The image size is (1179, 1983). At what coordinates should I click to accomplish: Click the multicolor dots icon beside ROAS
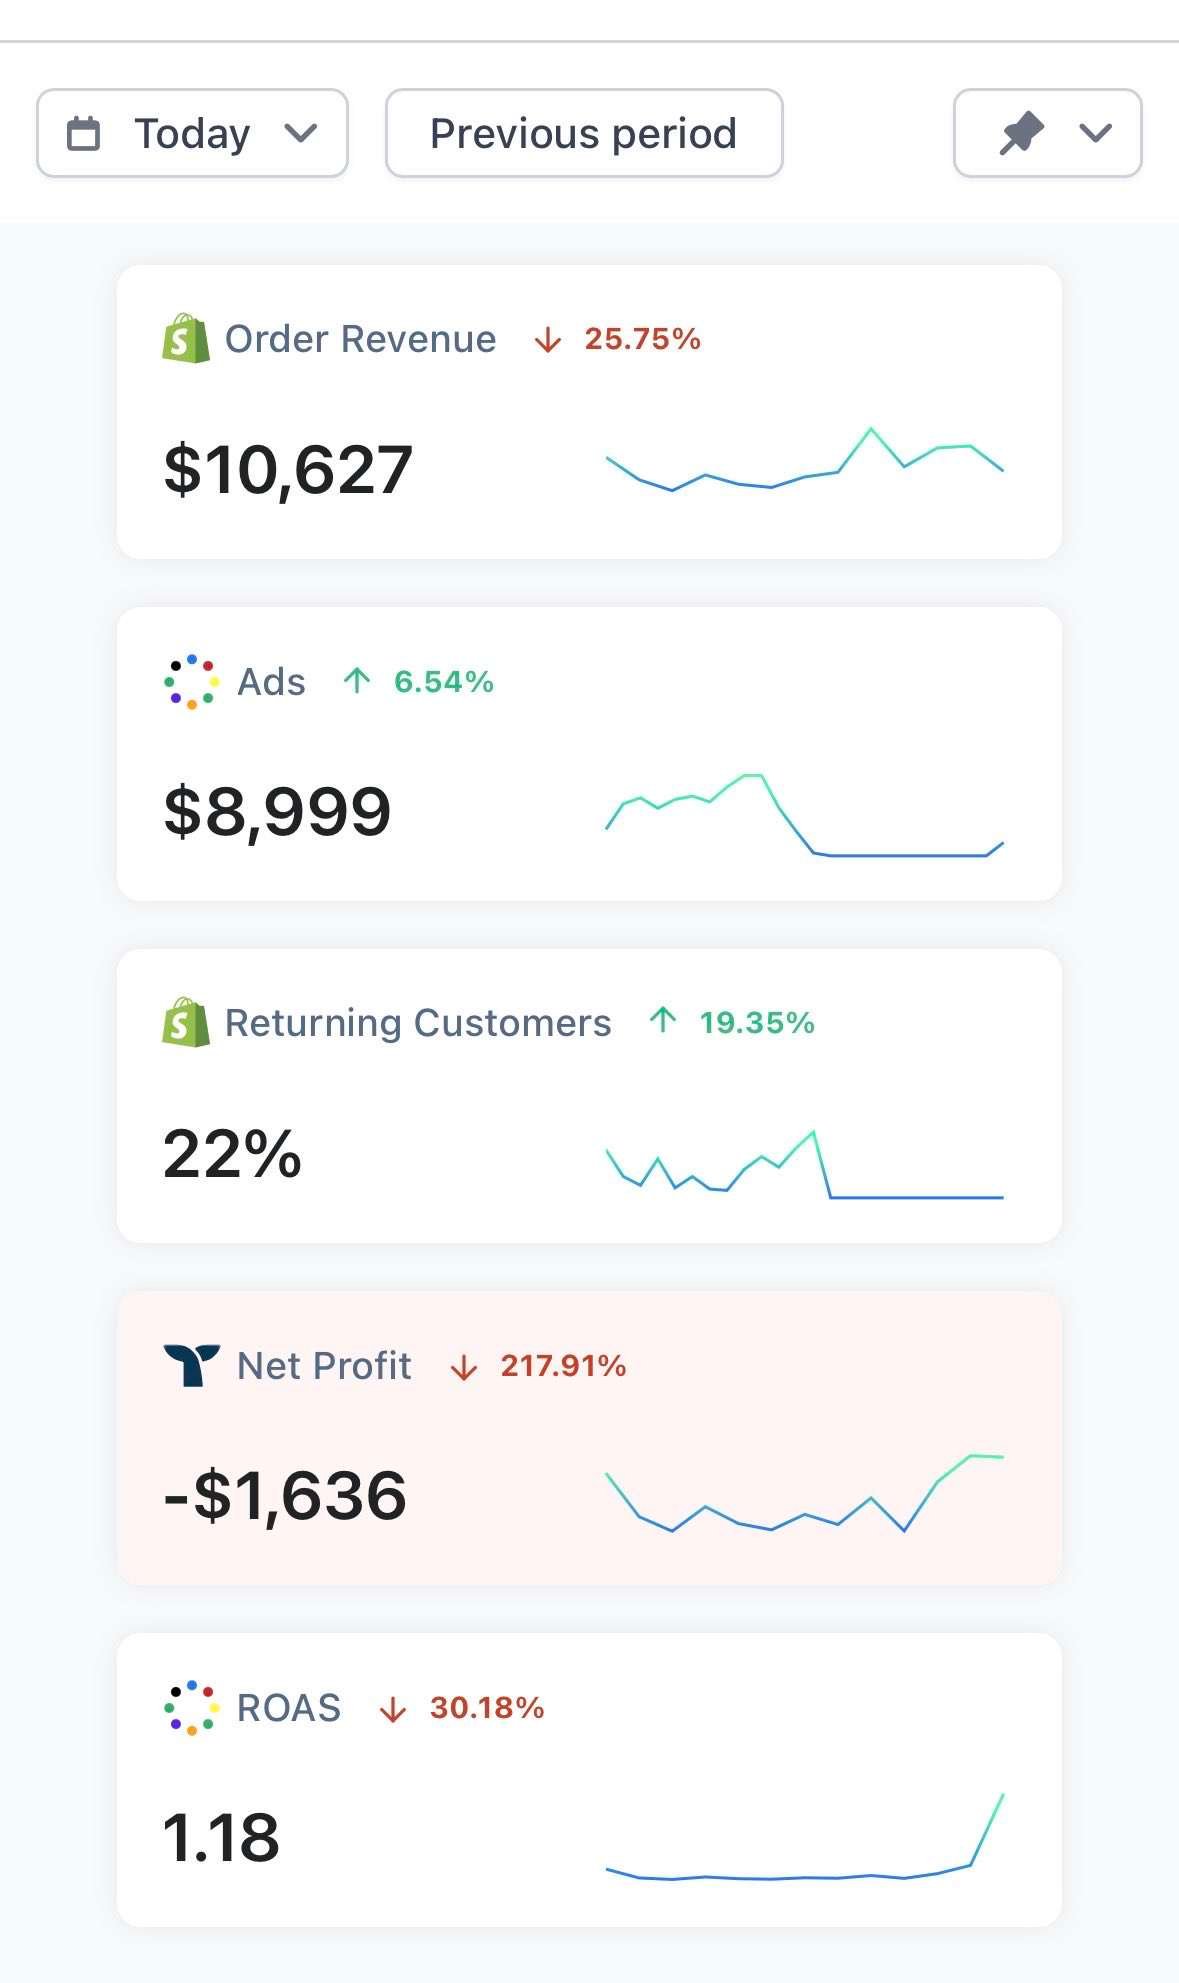click(191, 1707)
